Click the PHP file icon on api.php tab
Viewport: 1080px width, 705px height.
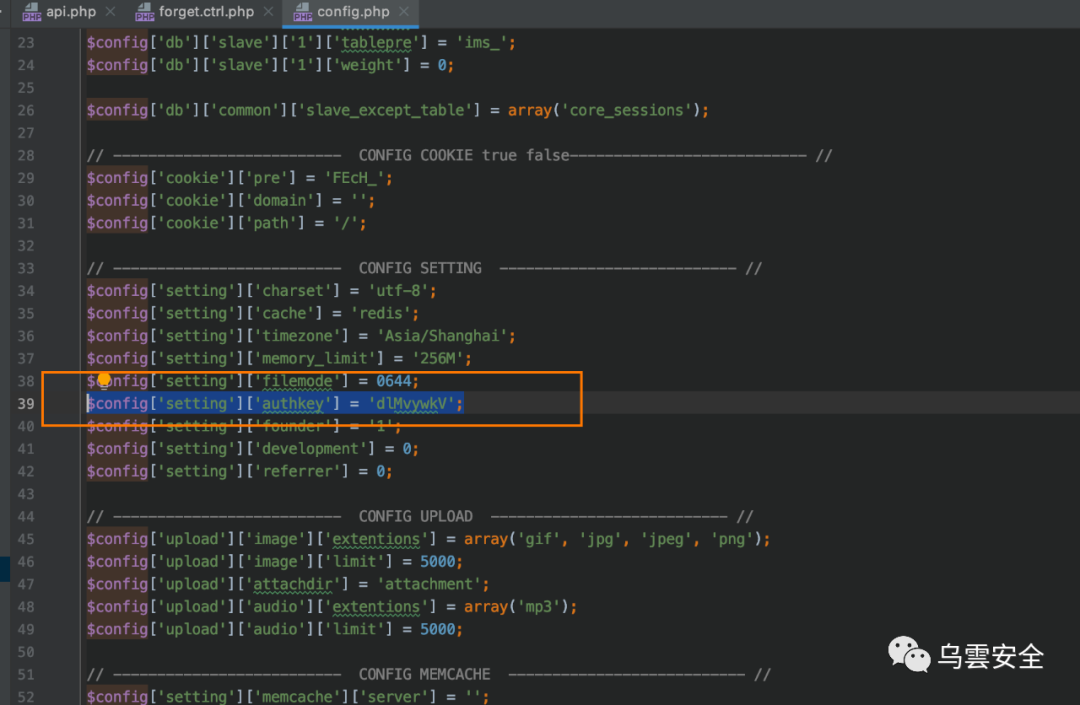click(31, 12)
